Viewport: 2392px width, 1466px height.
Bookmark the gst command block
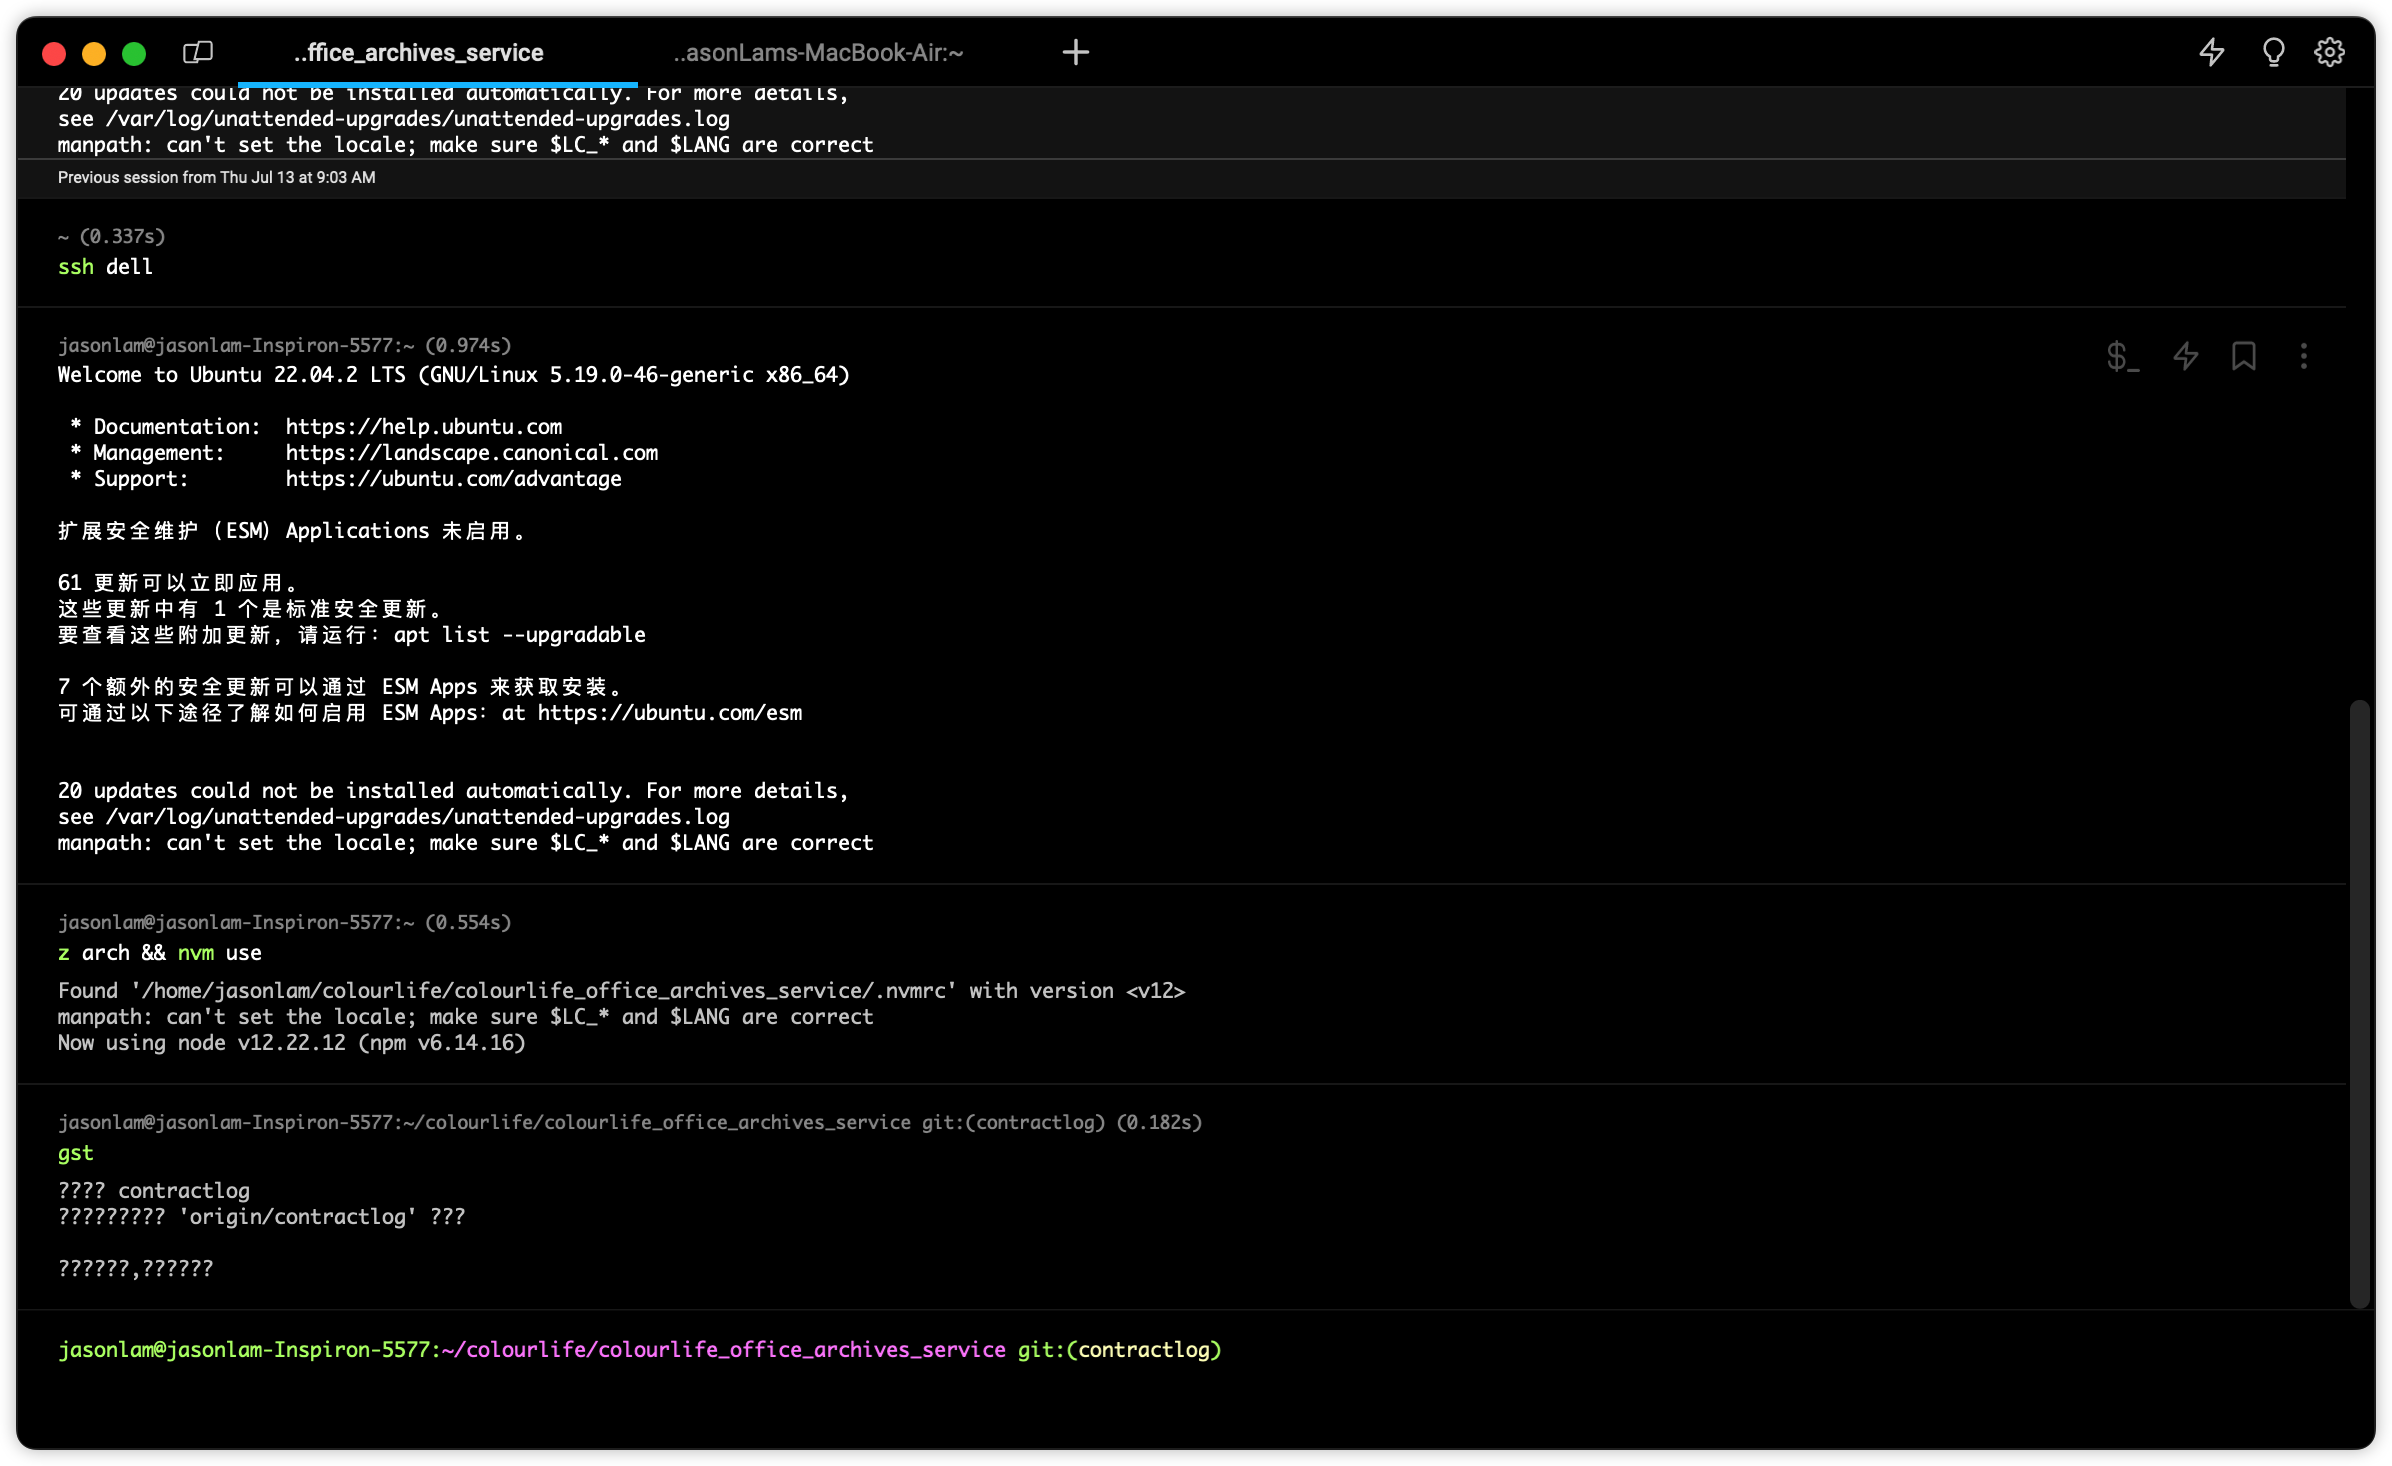pyautogui.click(x=2244, y=356)
